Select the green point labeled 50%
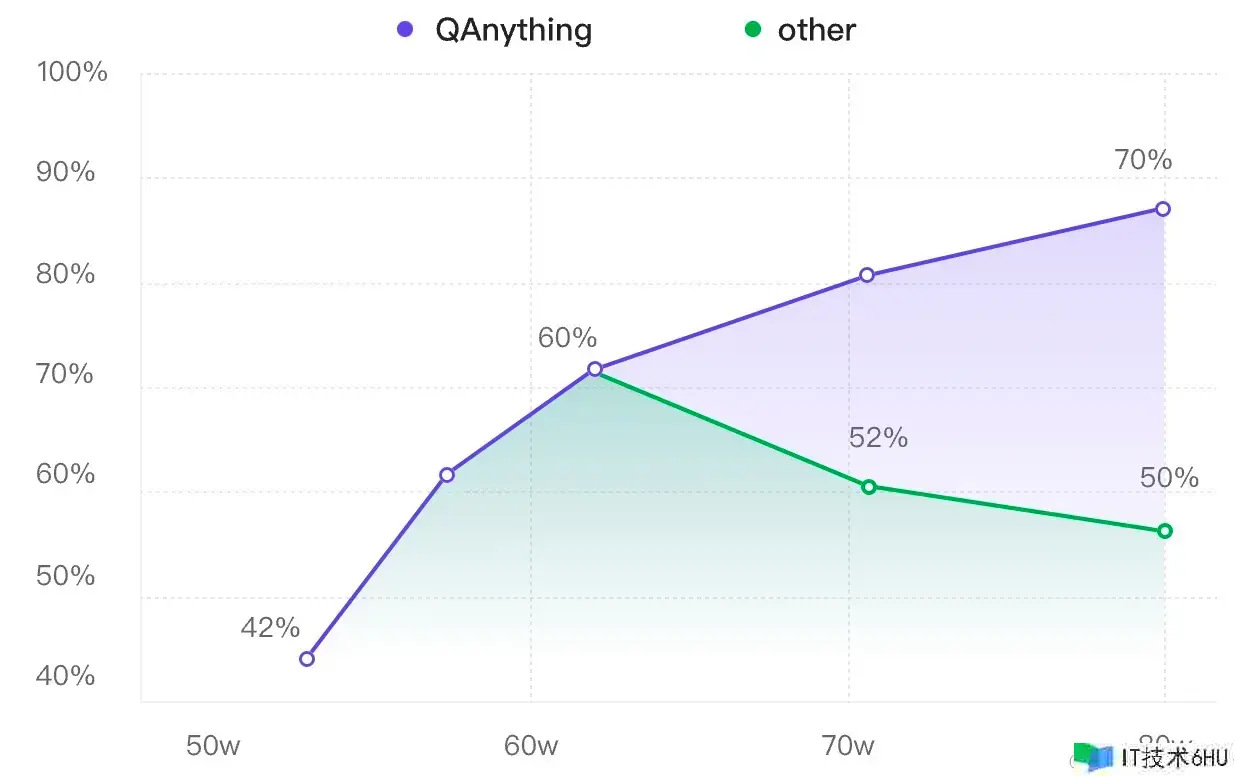1235x776 pixels. tap(1165, 531)
